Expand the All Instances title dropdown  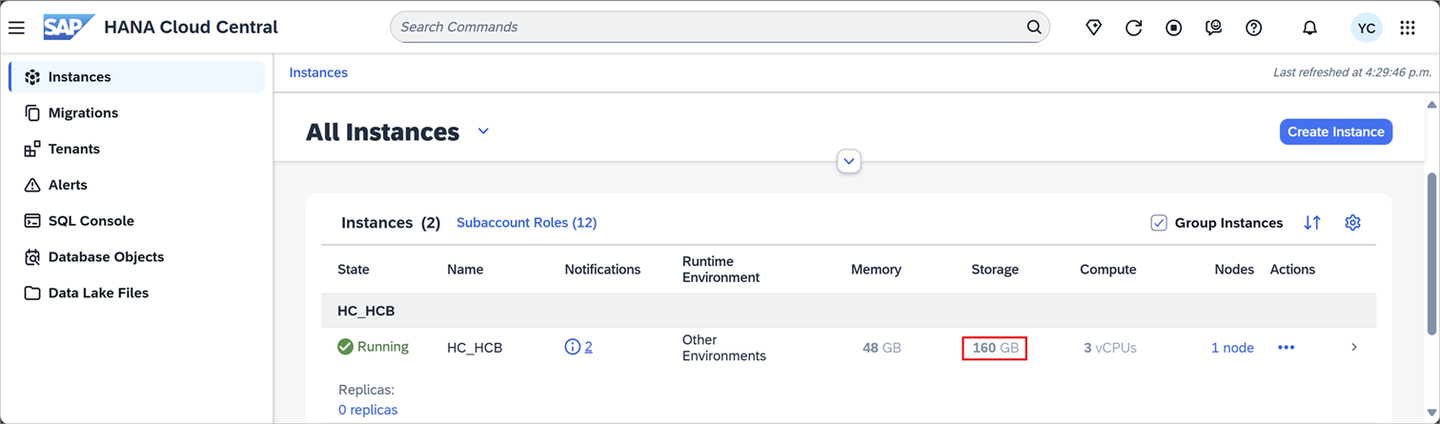[483, 132]
